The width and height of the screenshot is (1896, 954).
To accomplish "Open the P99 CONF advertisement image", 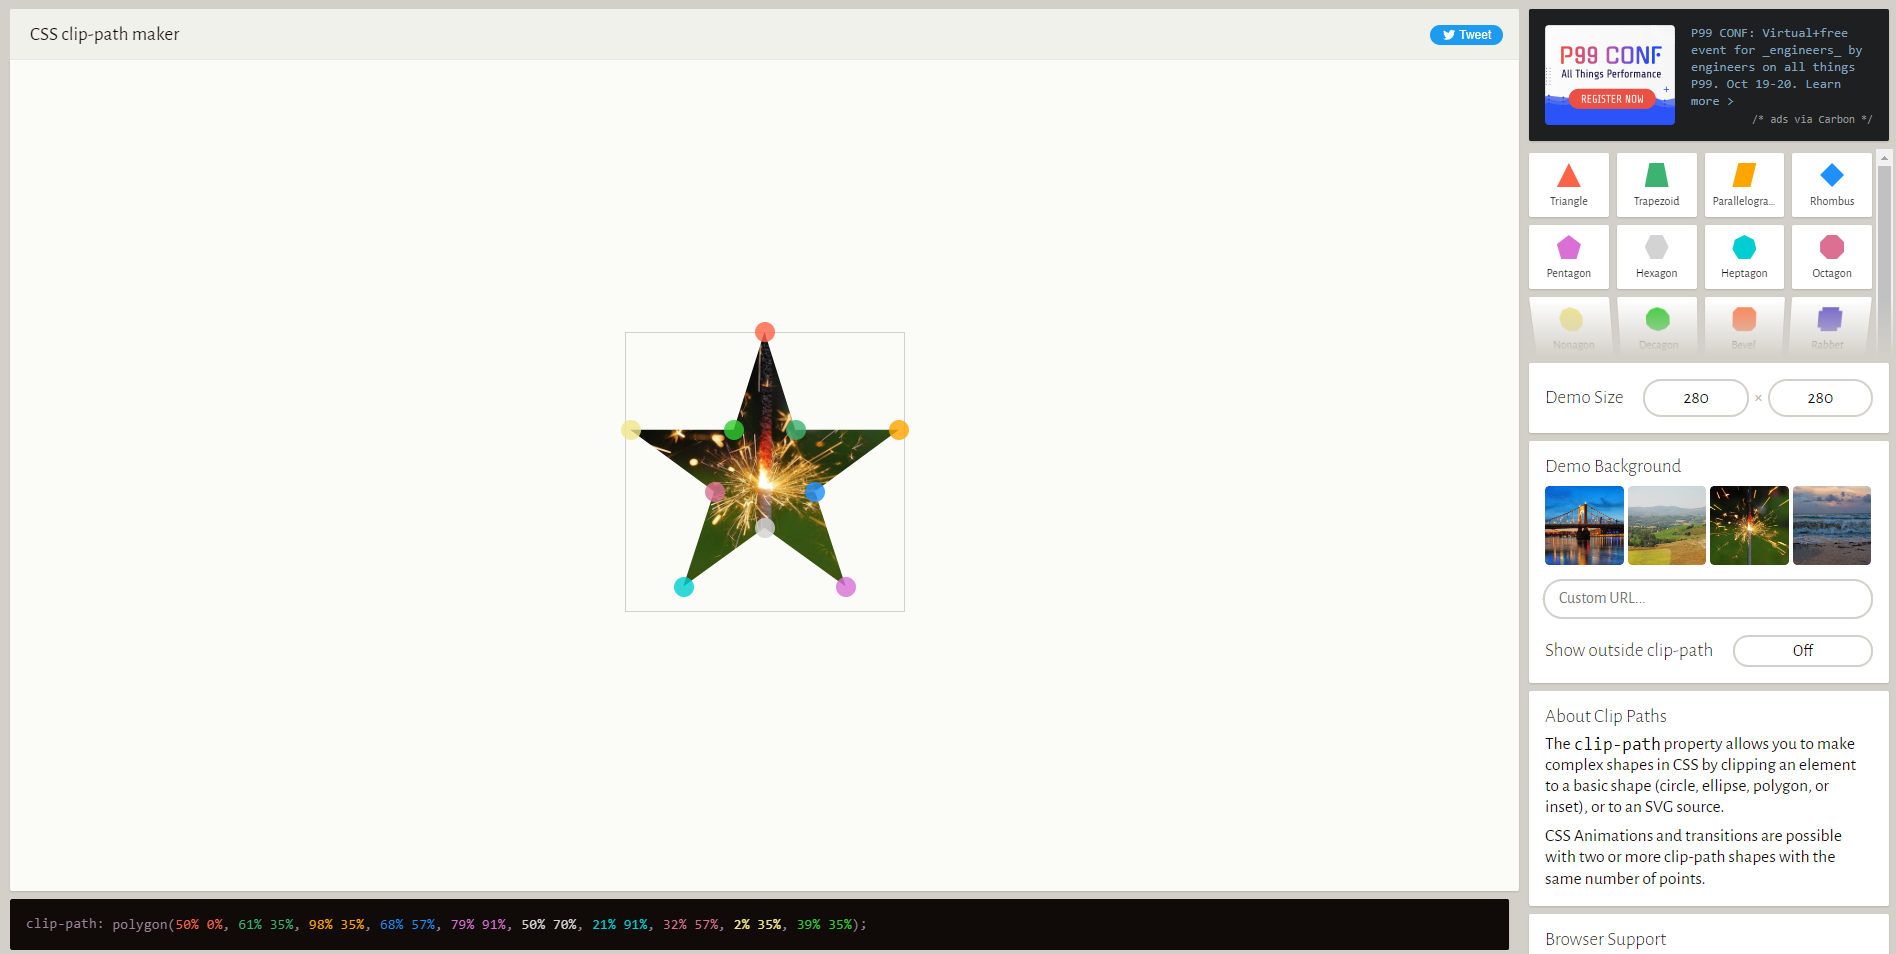I will point(1609,75).
